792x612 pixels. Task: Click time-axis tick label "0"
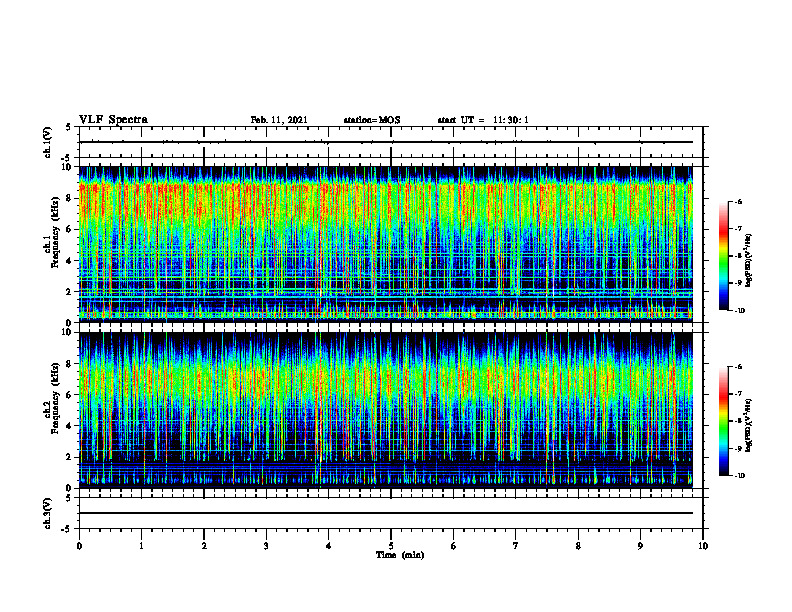tap(79, 546)
